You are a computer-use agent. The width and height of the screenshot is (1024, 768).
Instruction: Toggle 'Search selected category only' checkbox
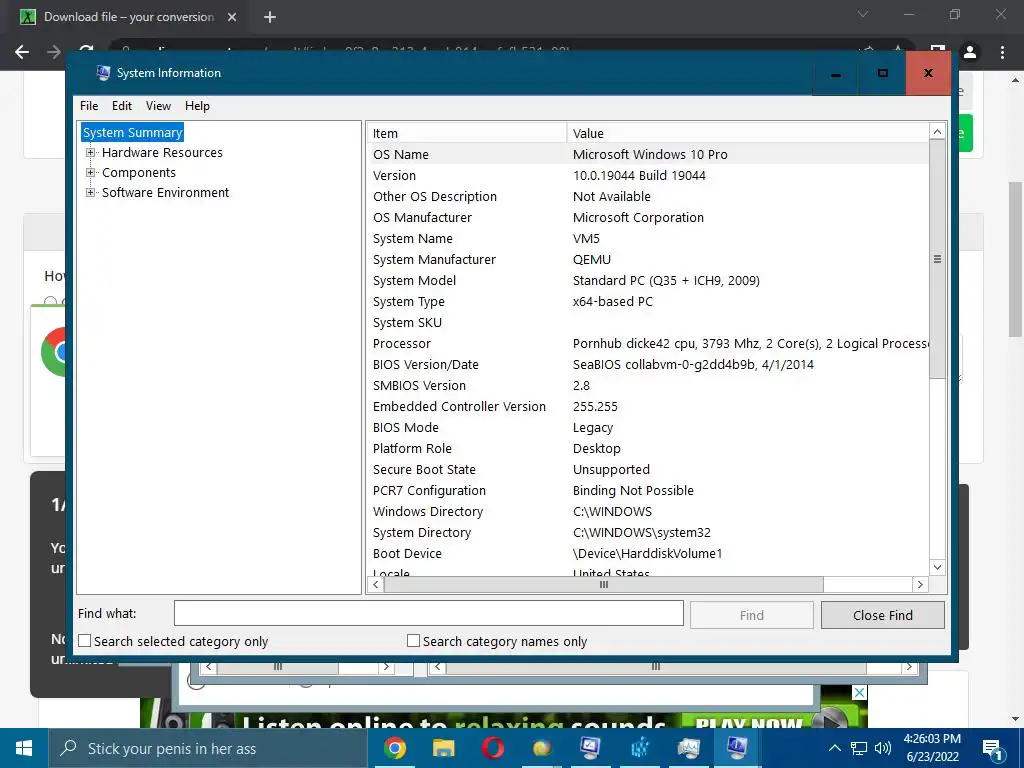[x=84, y=641]
